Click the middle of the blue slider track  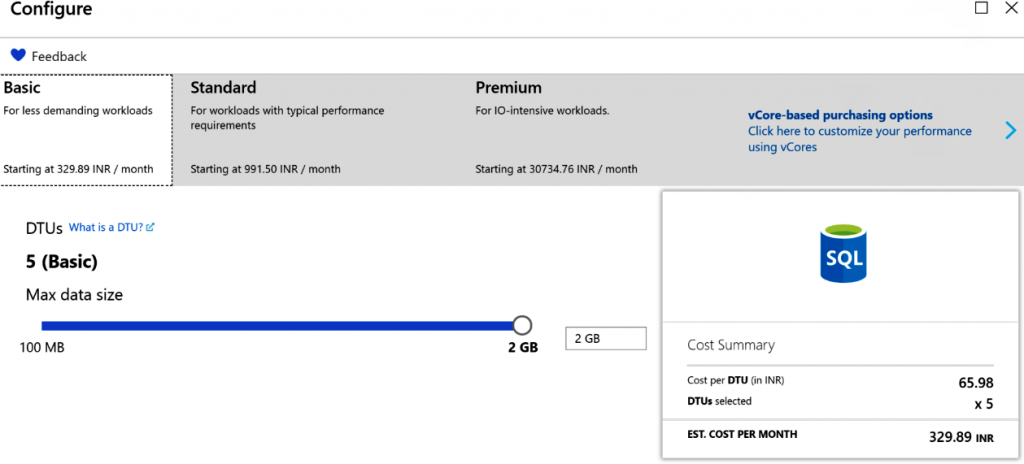pos(278,325)
